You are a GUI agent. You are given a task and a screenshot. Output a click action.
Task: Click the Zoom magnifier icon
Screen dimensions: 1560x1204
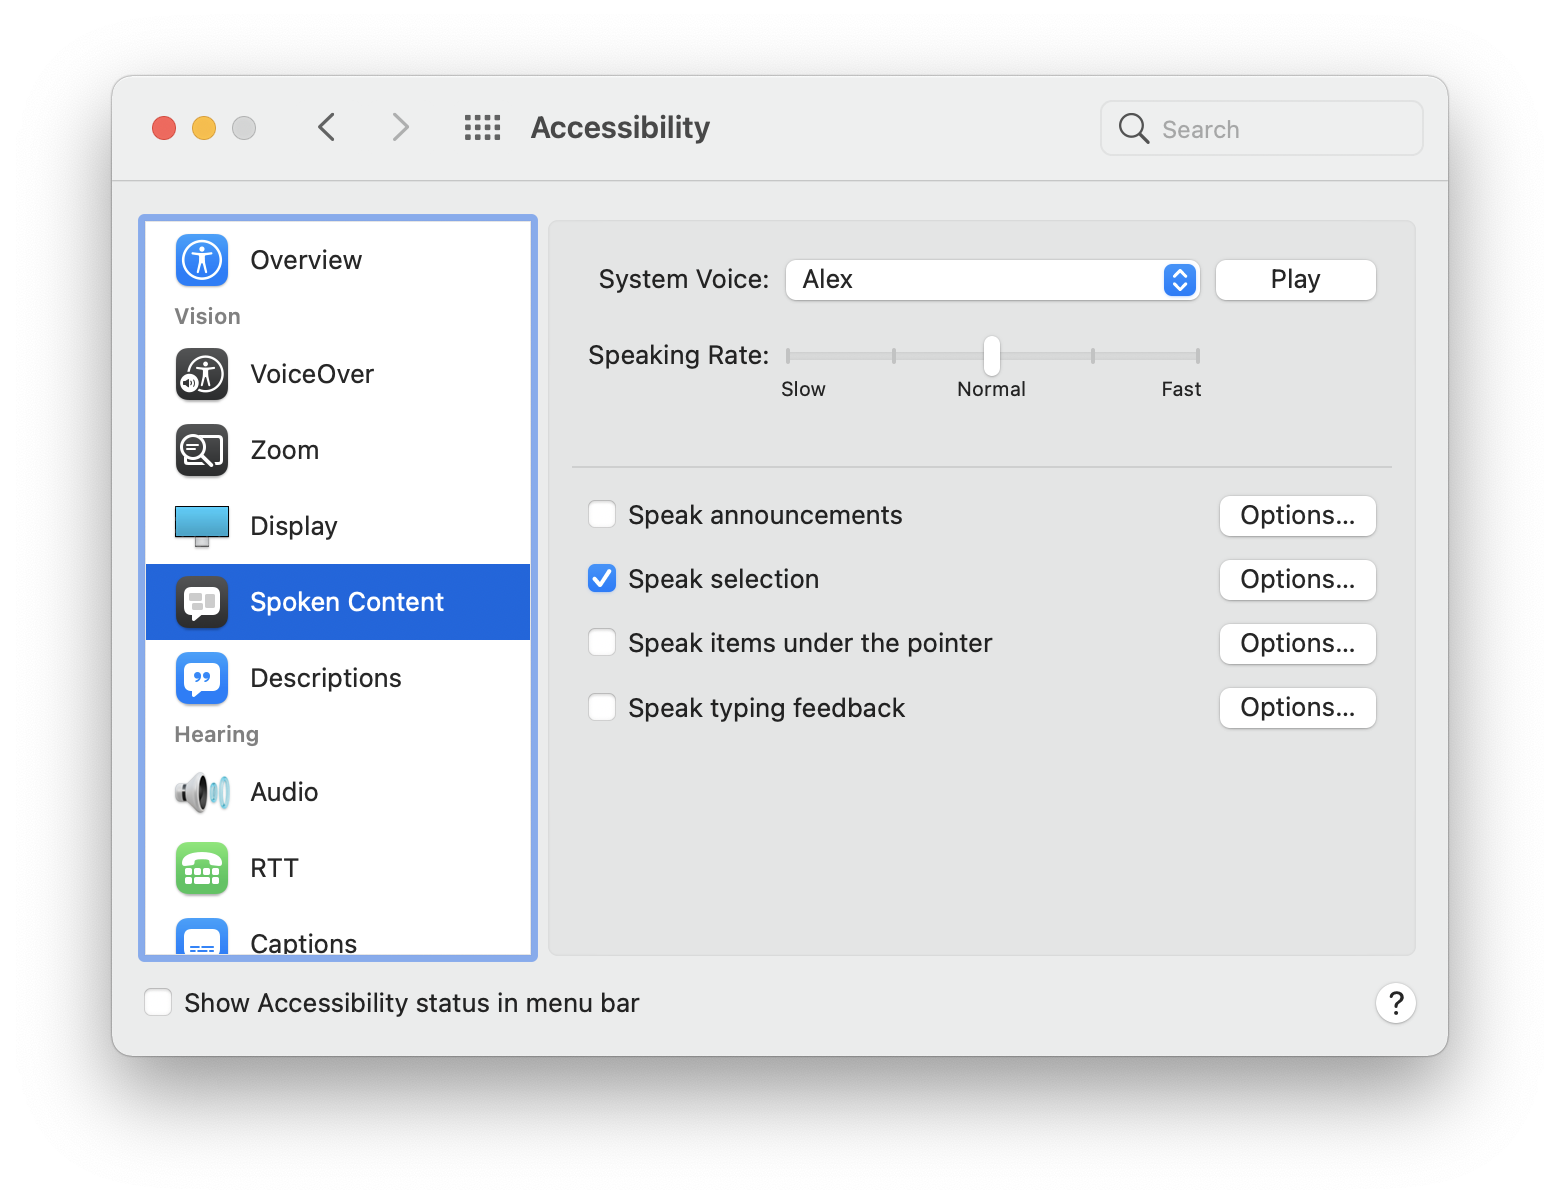(x=201, y=450)
